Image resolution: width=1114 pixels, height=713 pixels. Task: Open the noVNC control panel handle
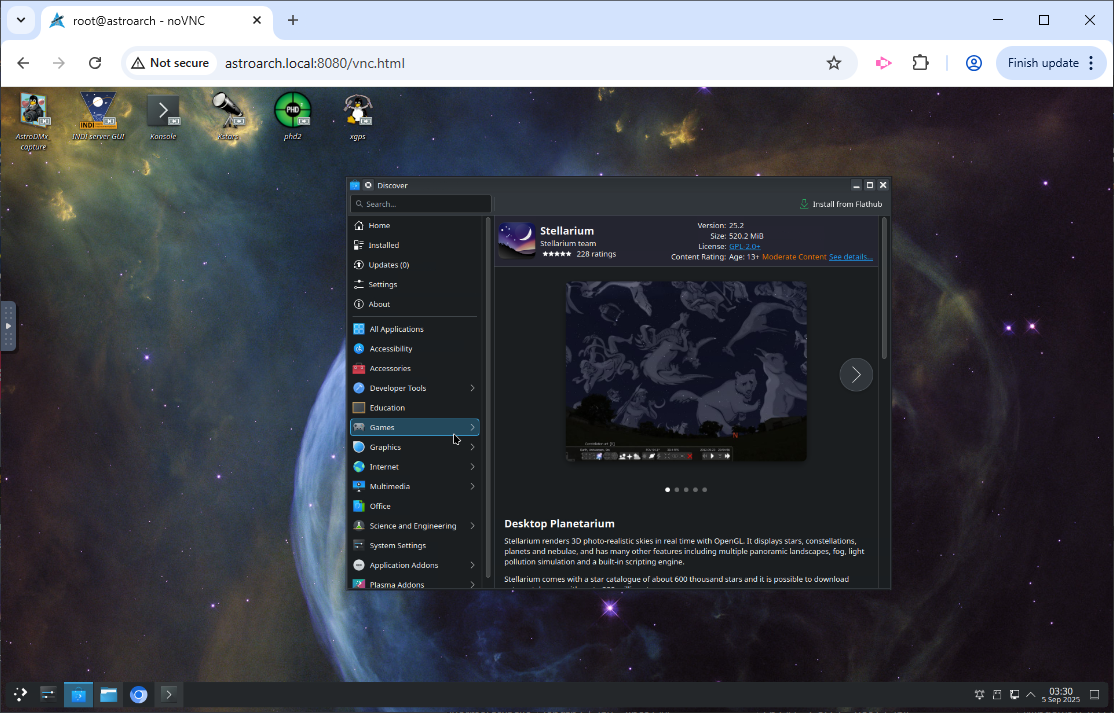click(8, 326)
